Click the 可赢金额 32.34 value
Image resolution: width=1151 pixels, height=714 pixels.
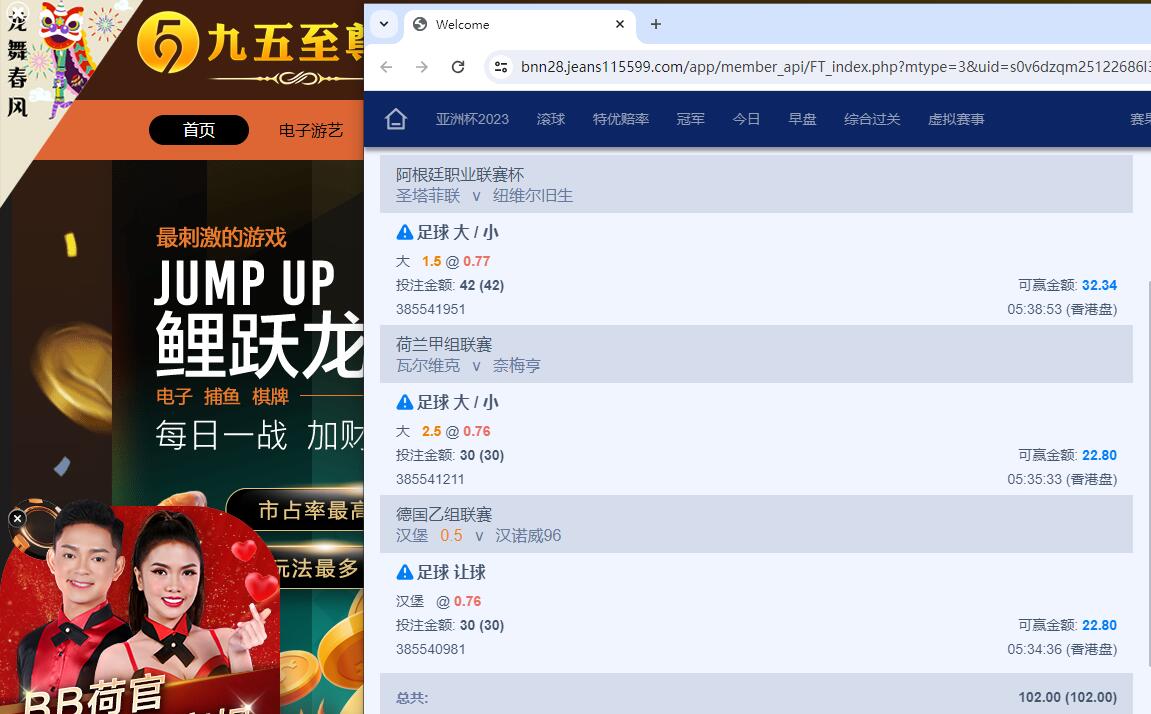coord(1100,285)
